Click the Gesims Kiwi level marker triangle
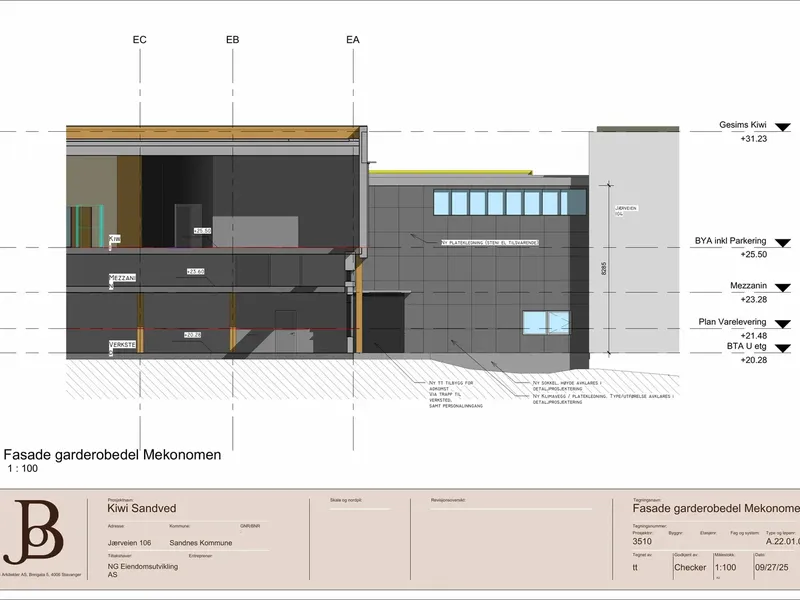Screen dimensions: 800x600 (x=782, y=127)
